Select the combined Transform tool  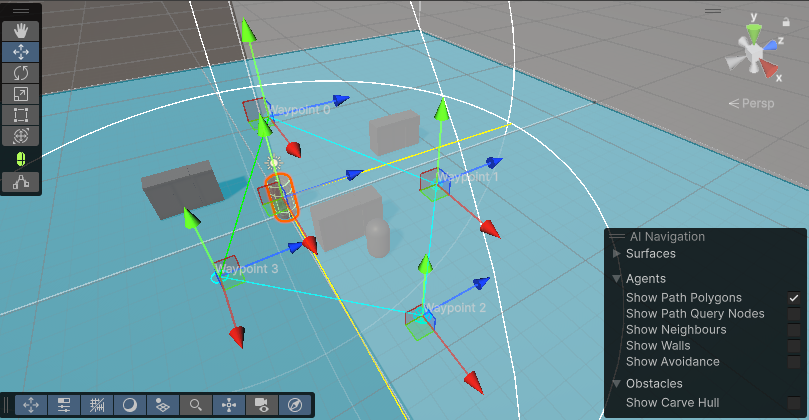point(21,136)
